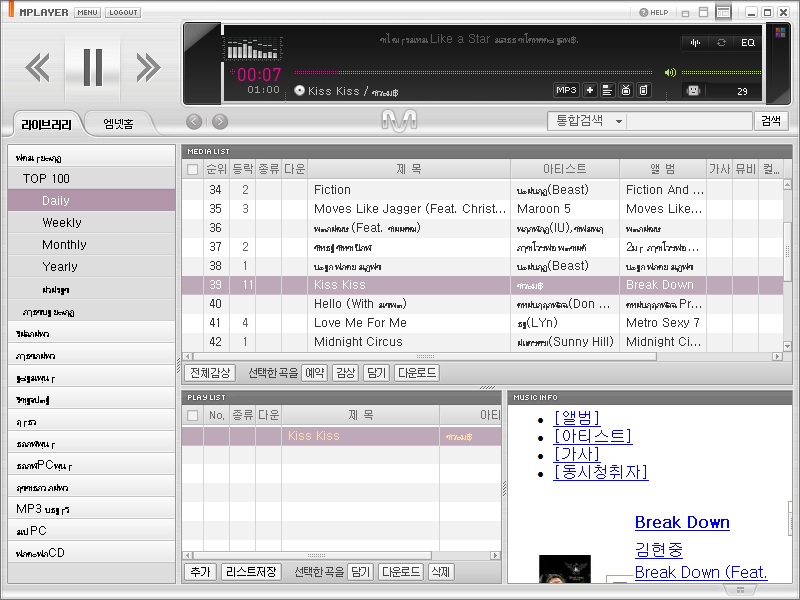Image resolution: width=800 pixels, height=600 pixels.
Task: Click the phone ringtone icon in player
Action: [x=644, y=90]
